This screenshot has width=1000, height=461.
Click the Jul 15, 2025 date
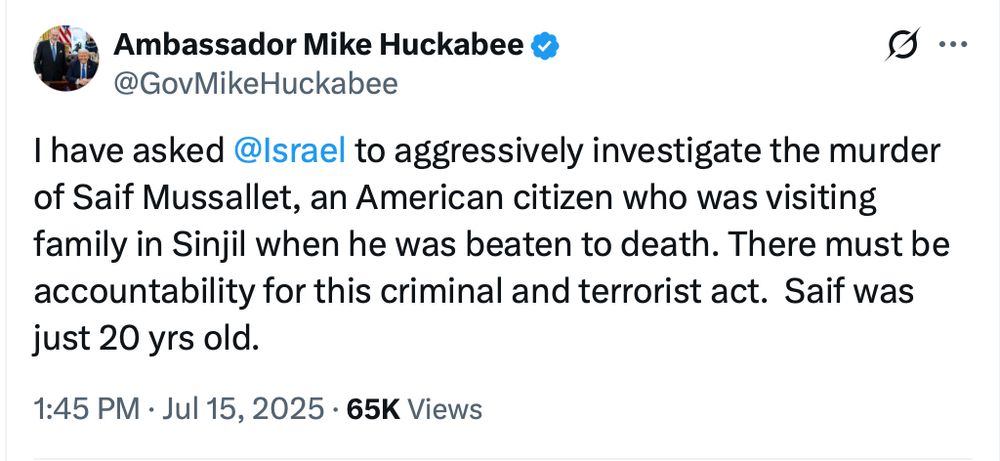(243, 409)
